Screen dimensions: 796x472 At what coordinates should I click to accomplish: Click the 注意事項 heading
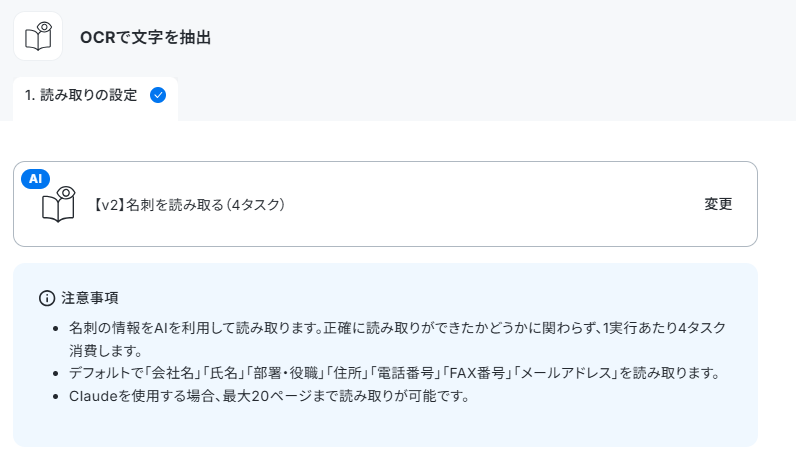coord(90,298)
